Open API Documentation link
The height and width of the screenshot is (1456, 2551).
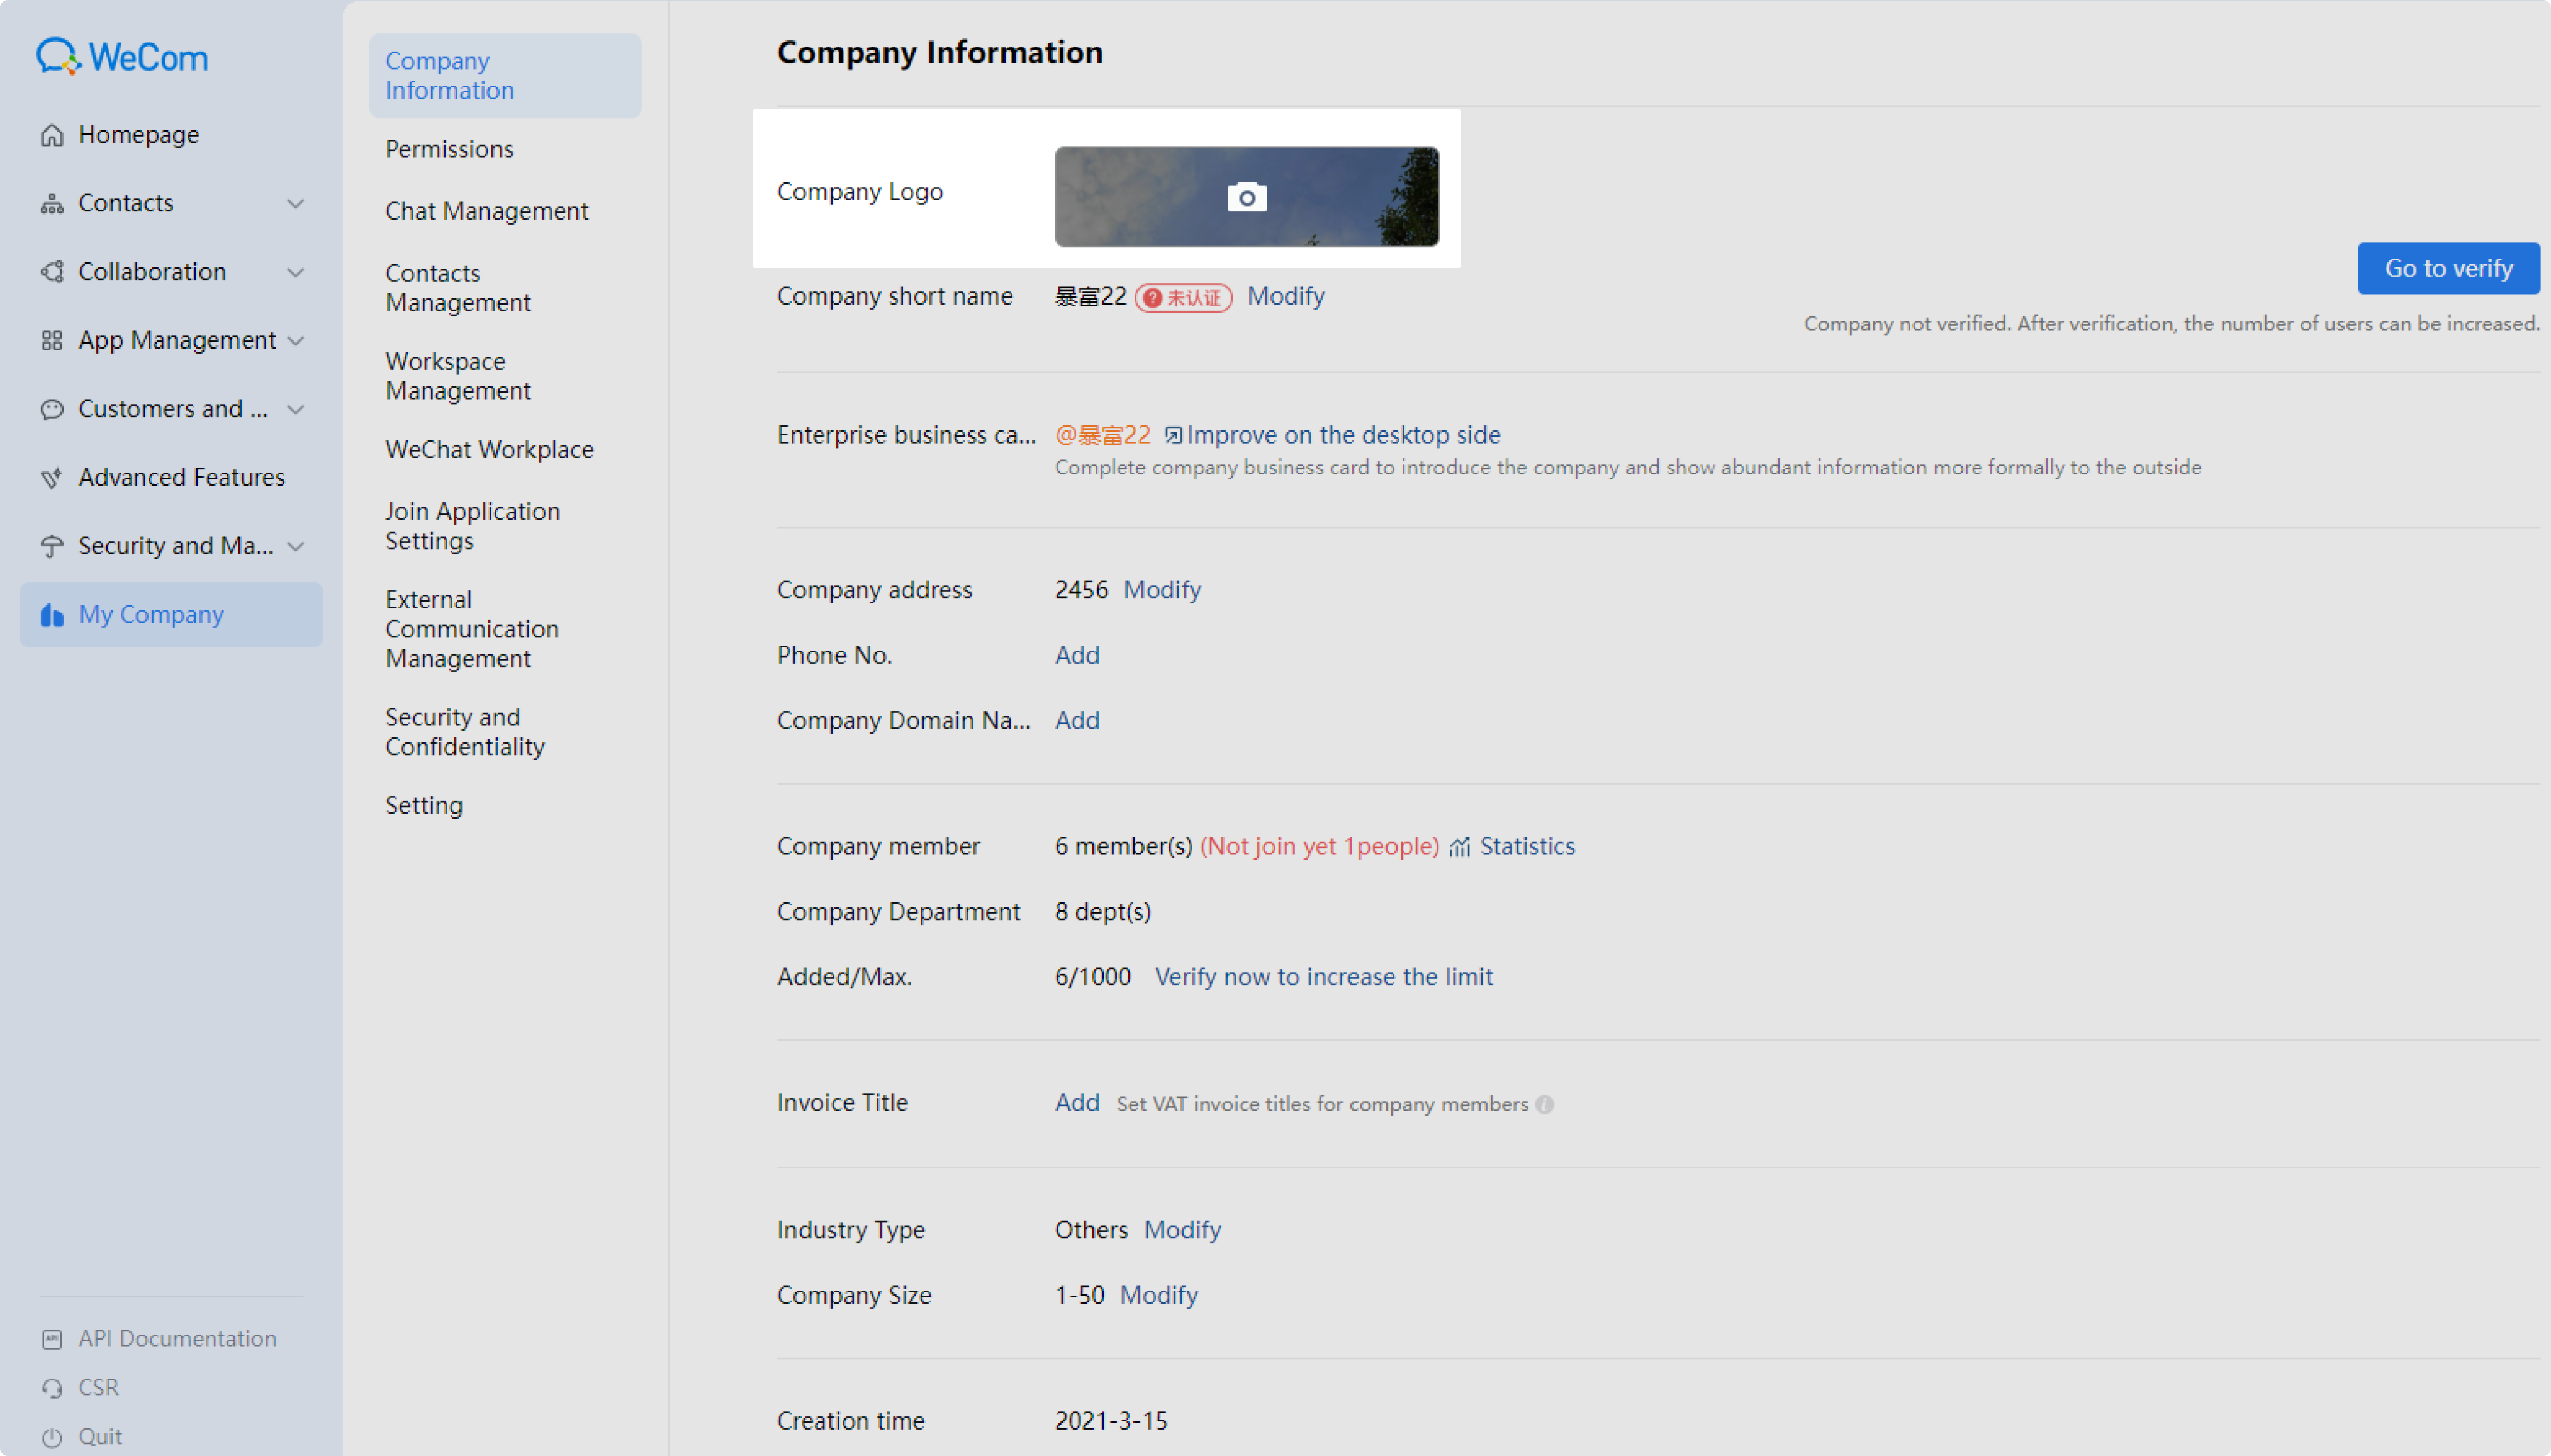pyautogui.click(x=177, y=1339)
